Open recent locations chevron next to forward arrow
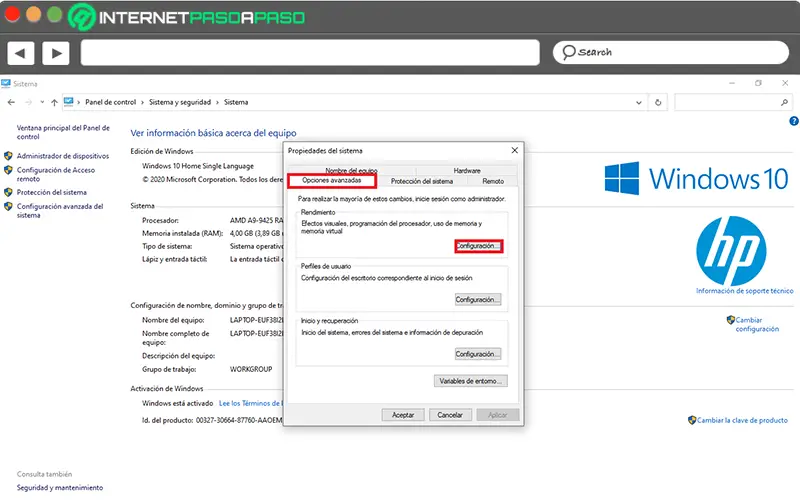This screenshot has width=800, height=500. coord(42,102)
